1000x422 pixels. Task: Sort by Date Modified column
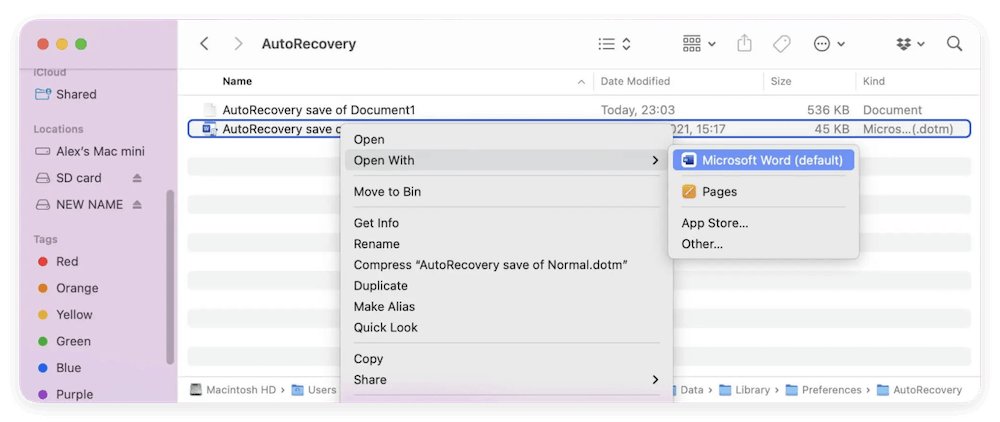coord(635,82)
